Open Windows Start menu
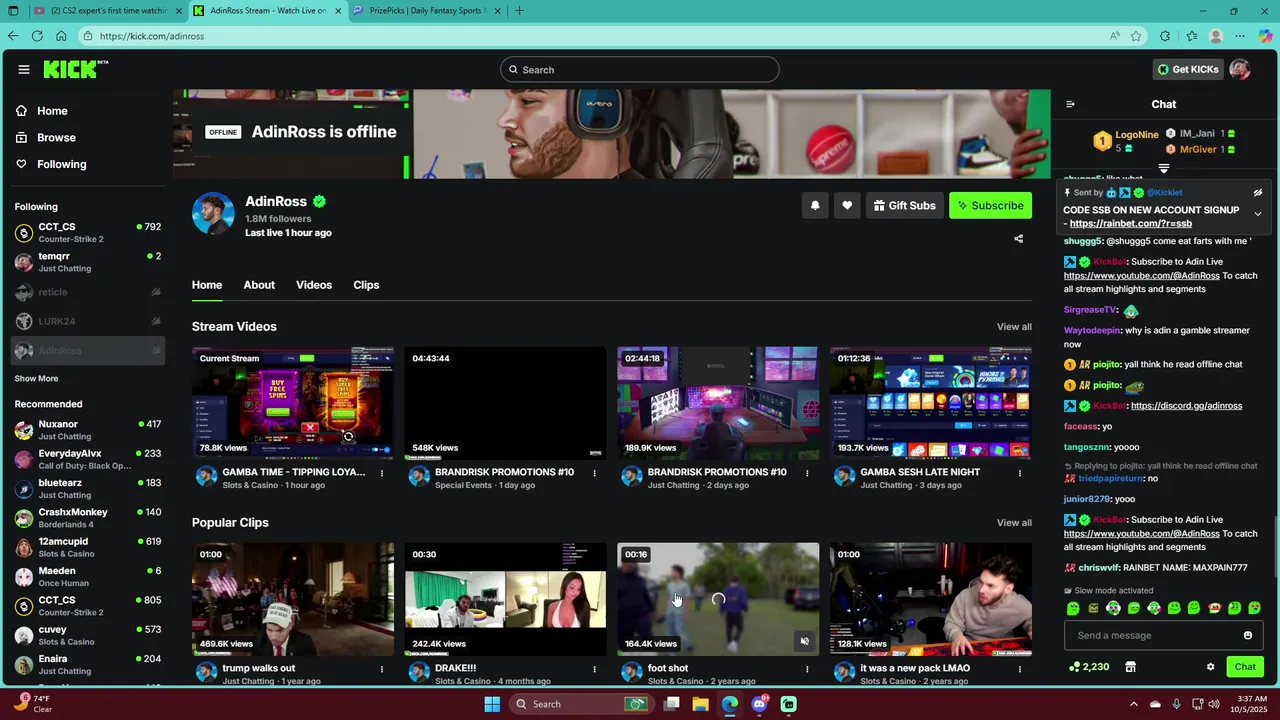1280x720 pixels. pyautogui.click(x=492, y=704)
